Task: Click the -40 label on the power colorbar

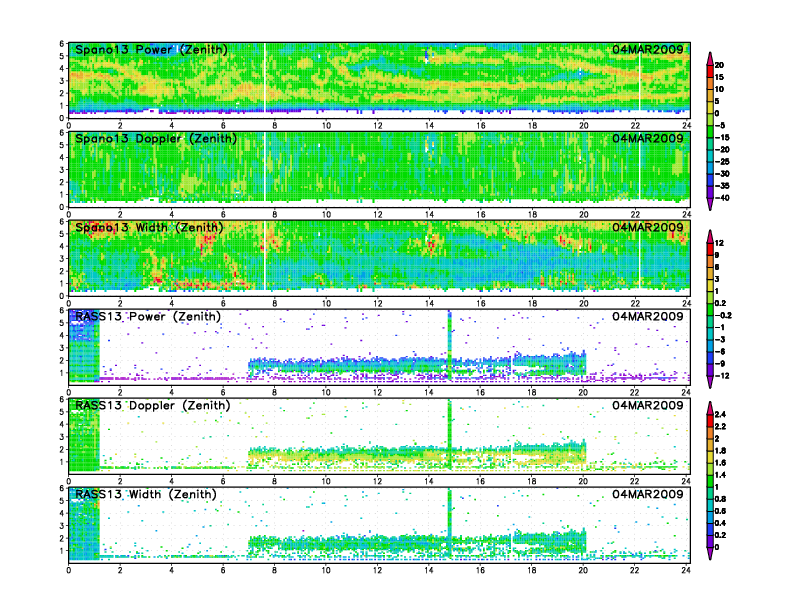Action: [722, 198]
